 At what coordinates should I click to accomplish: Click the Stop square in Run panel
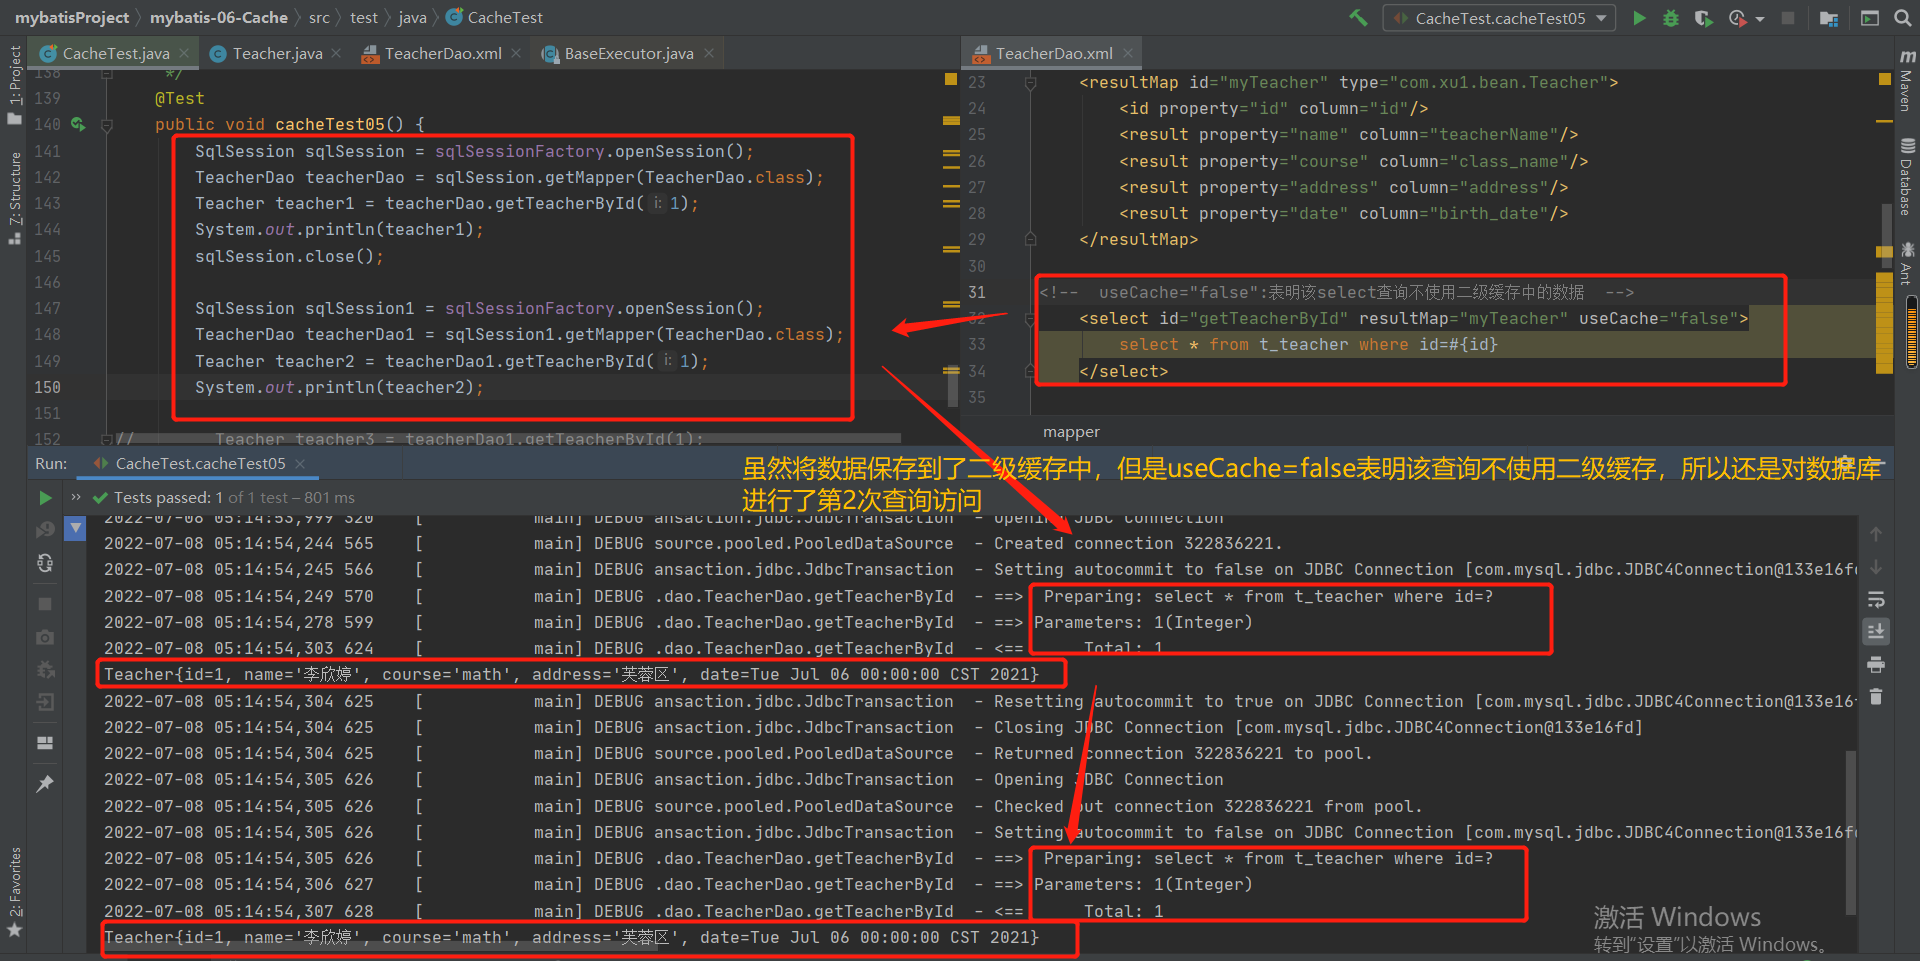[45, 604]
